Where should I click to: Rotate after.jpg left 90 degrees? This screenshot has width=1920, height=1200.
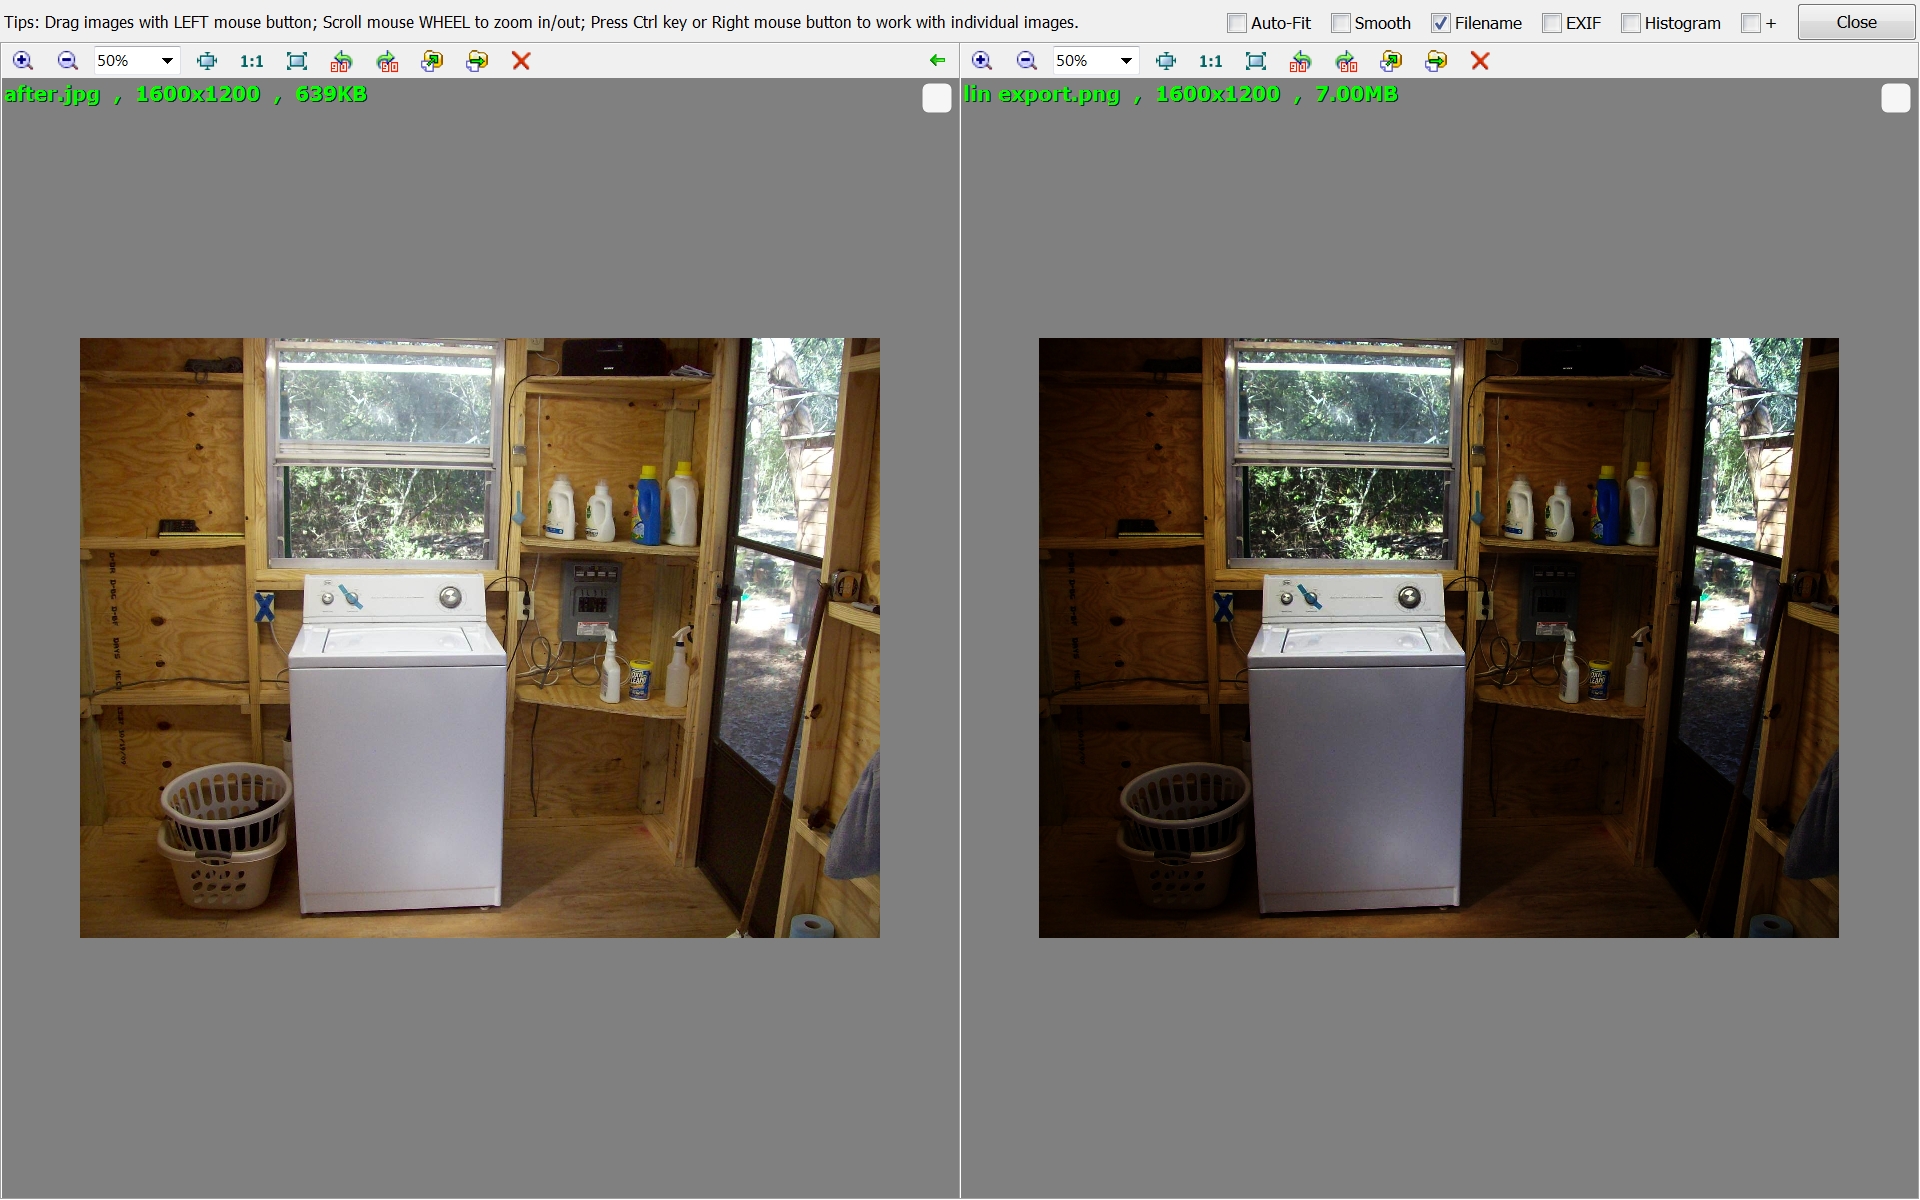click(x=342, y=61)
